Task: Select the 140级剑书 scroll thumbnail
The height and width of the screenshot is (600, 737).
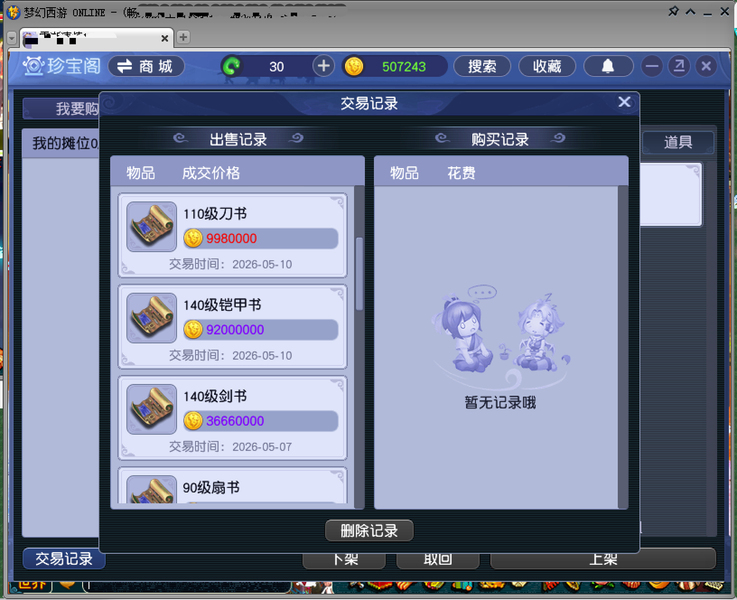Action: click(x=151, y=409)
